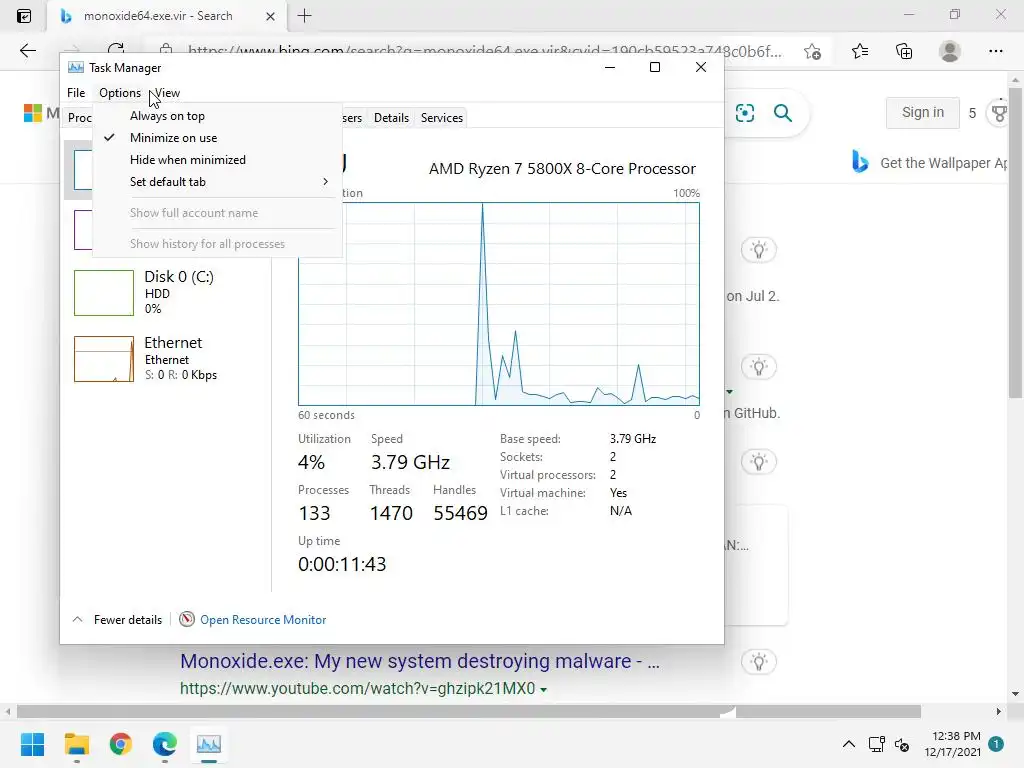
Task: Open Edge Settings and more menu
Action: click(x=995, y=51)
